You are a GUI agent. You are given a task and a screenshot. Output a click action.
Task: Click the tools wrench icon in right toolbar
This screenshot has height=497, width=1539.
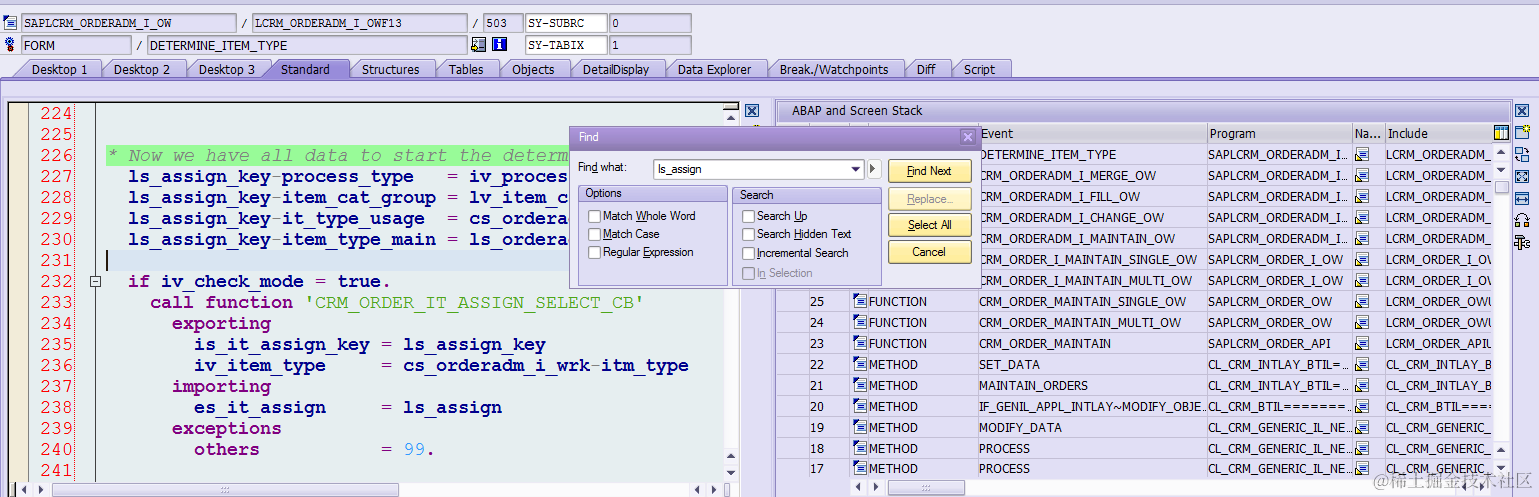point(1522,242)
